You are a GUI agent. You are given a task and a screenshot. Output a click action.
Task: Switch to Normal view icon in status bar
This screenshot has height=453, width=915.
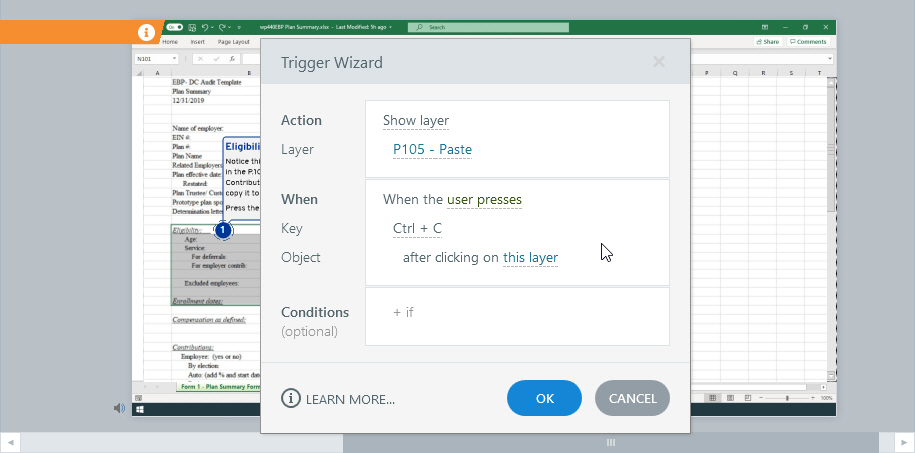(713, 398)
